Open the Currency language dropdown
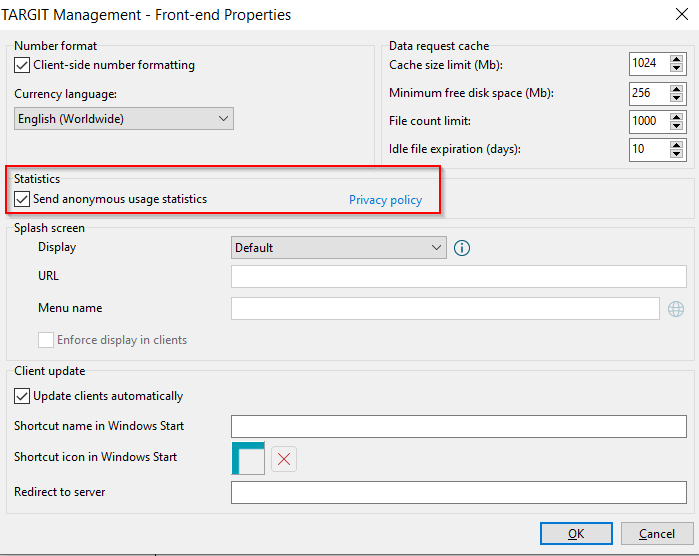The image size is (699, 556). click(x=124, y=119)
